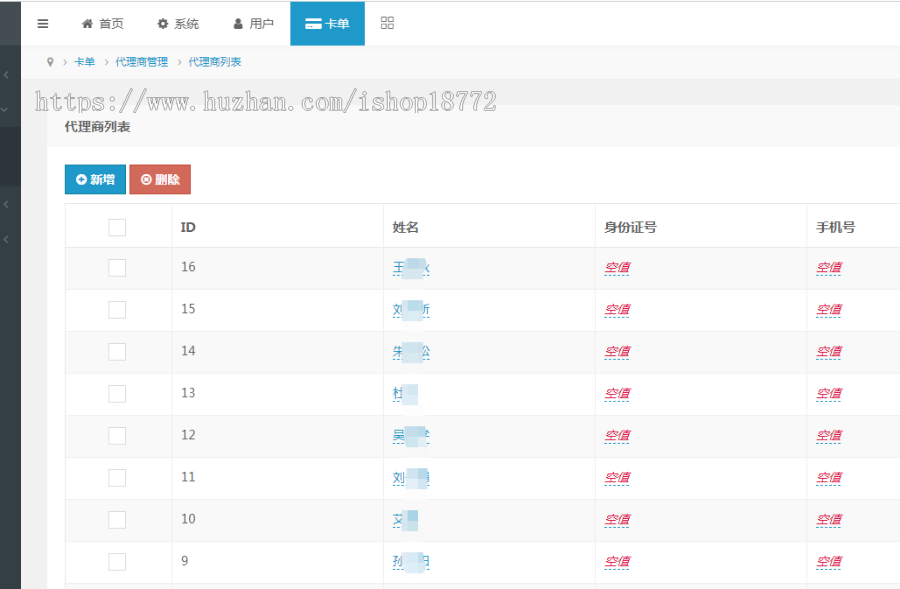The image size is (900, 589).
Task: Open the 首页 home tab
Action: pyautogui.click(x=103, y=24)
